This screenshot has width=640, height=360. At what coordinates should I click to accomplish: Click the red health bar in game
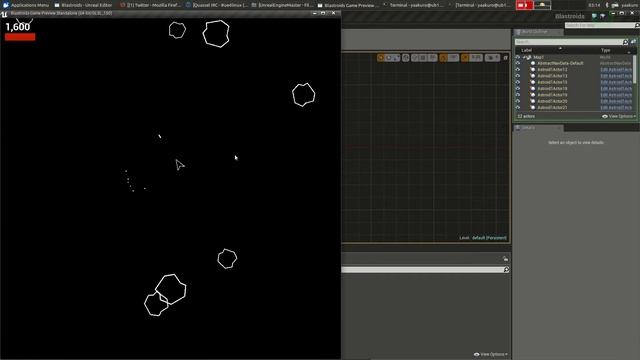point(20,37)
